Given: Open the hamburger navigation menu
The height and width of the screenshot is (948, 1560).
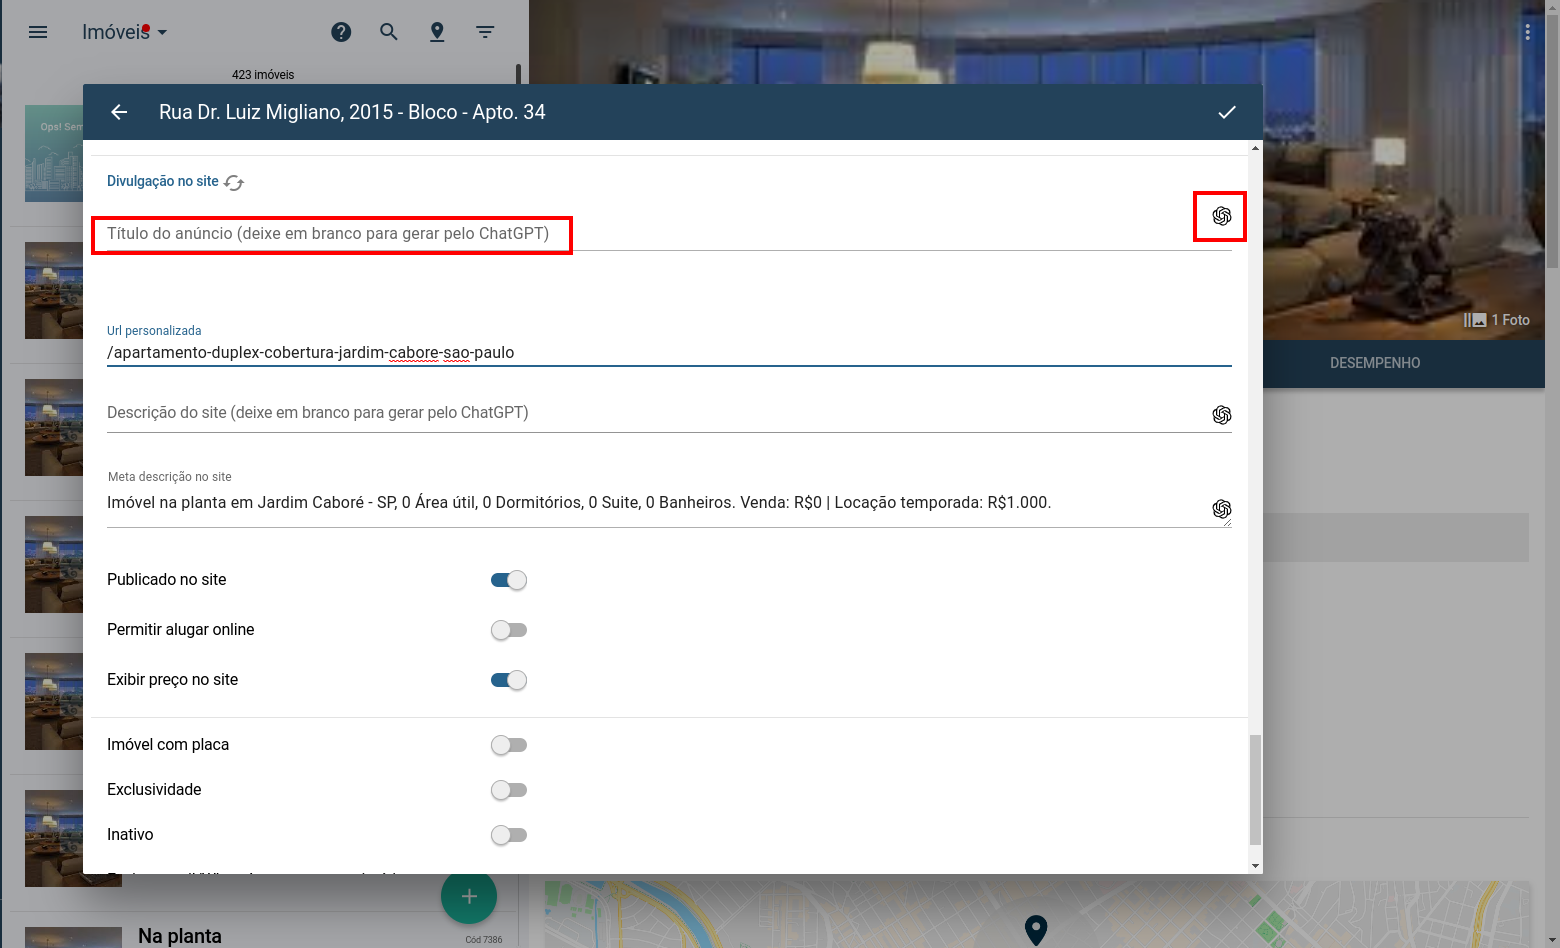Looking at the screenshot, I should [x=38, y=32].
